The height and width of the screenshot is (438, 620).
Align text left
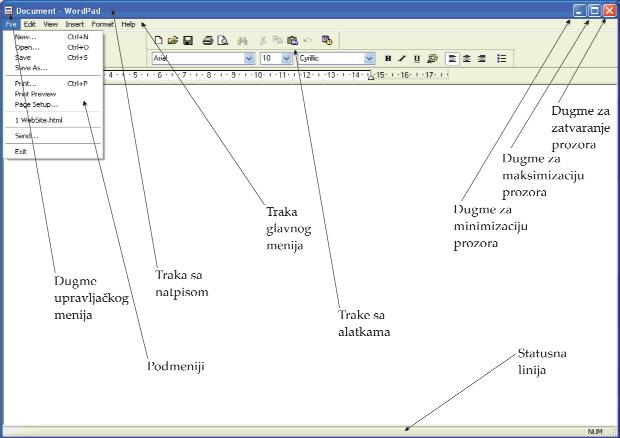pyautogui.click(x=452, y=59)
